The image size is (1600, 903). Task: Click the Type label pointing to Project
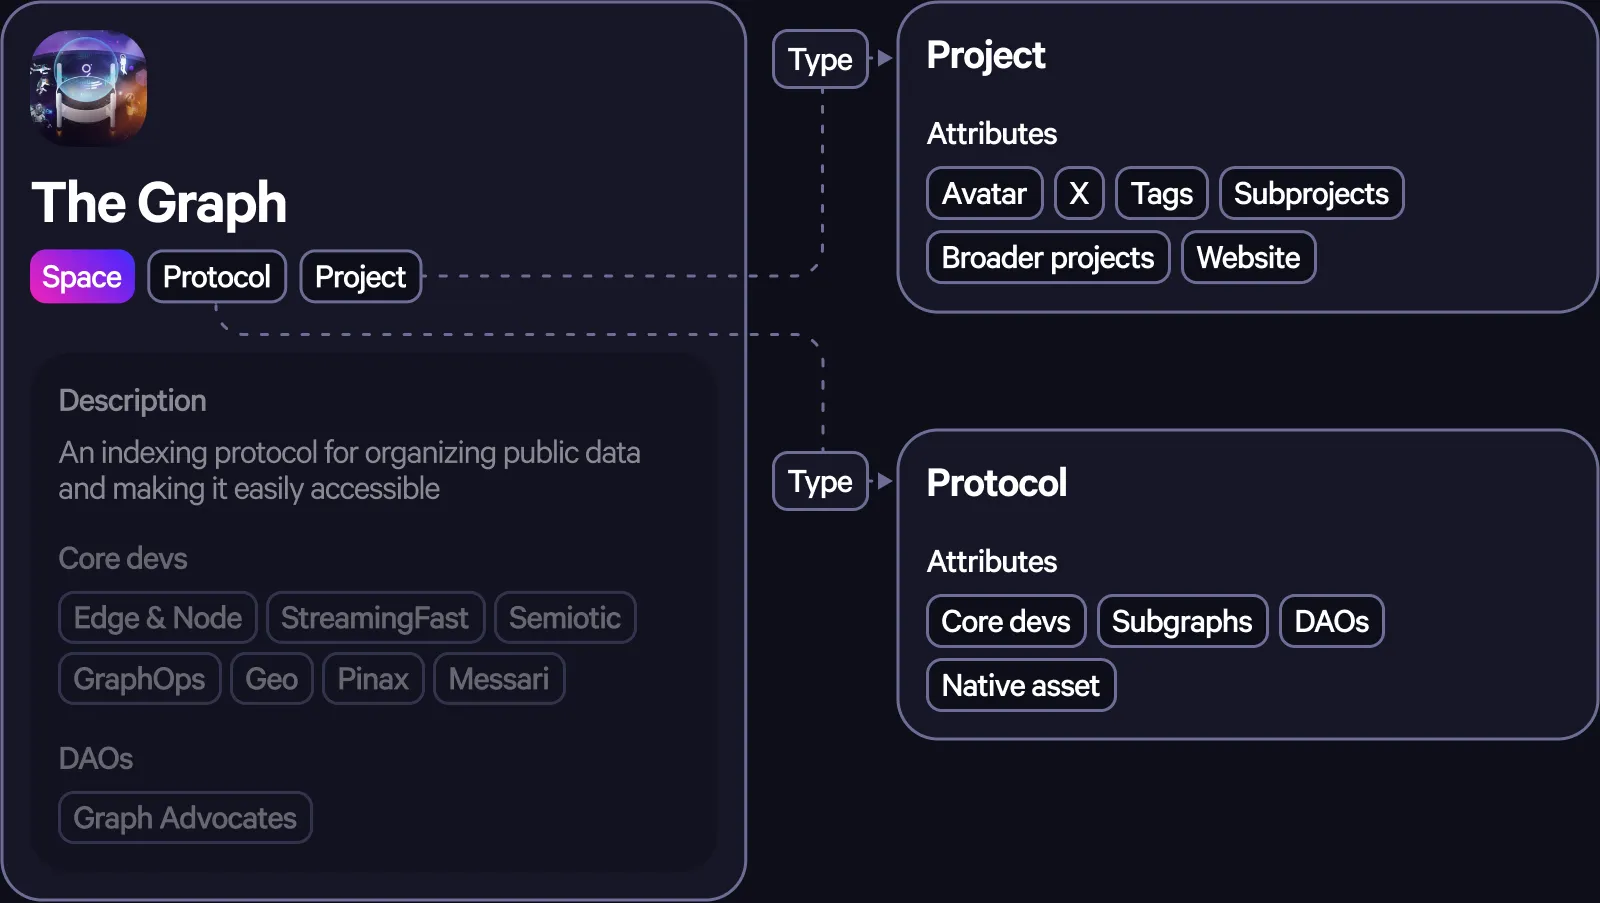click(820, 59)
